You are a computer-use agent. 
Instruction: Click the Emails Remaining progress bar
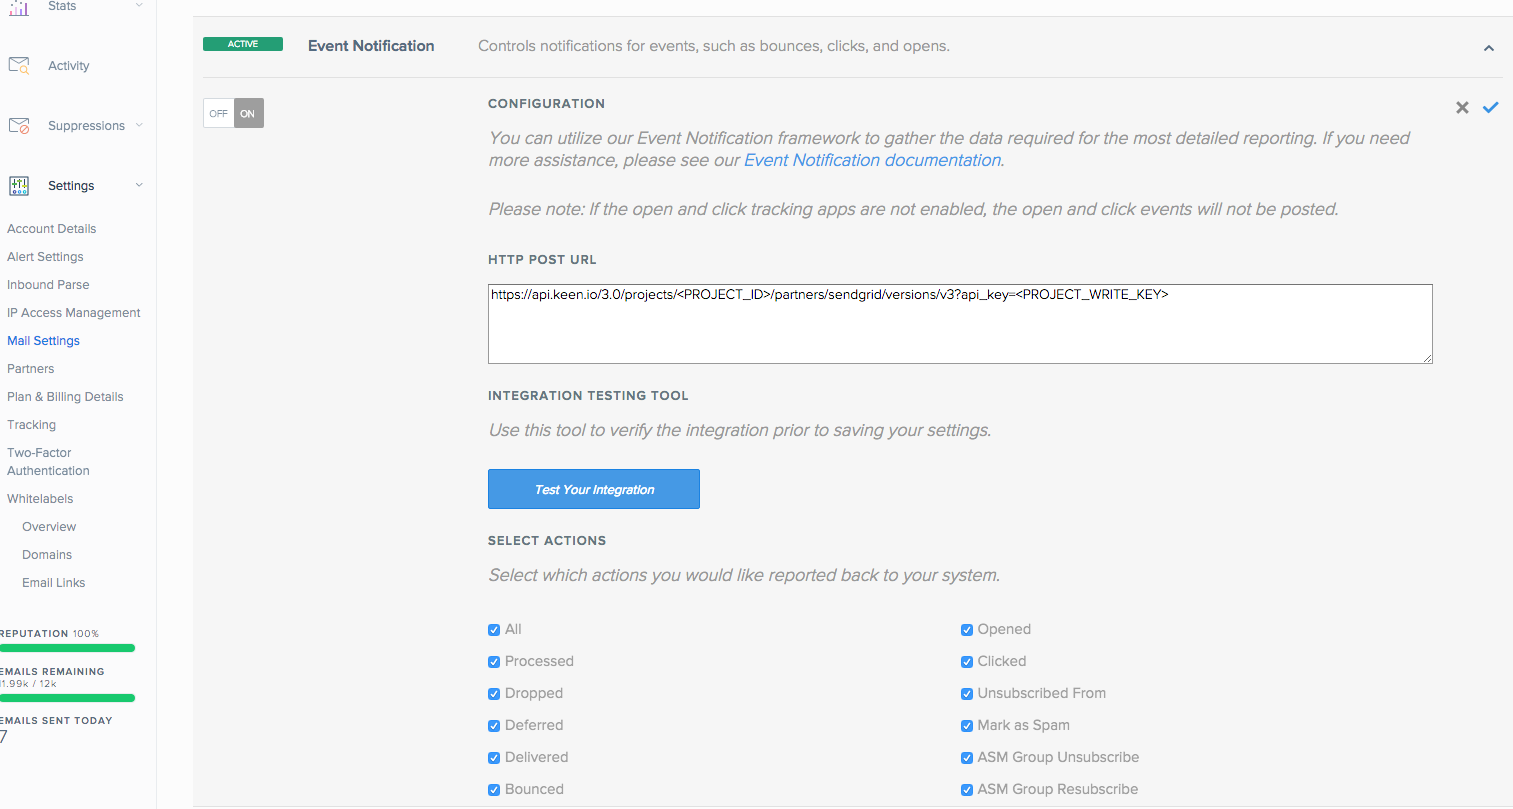[x=67, y=698]
